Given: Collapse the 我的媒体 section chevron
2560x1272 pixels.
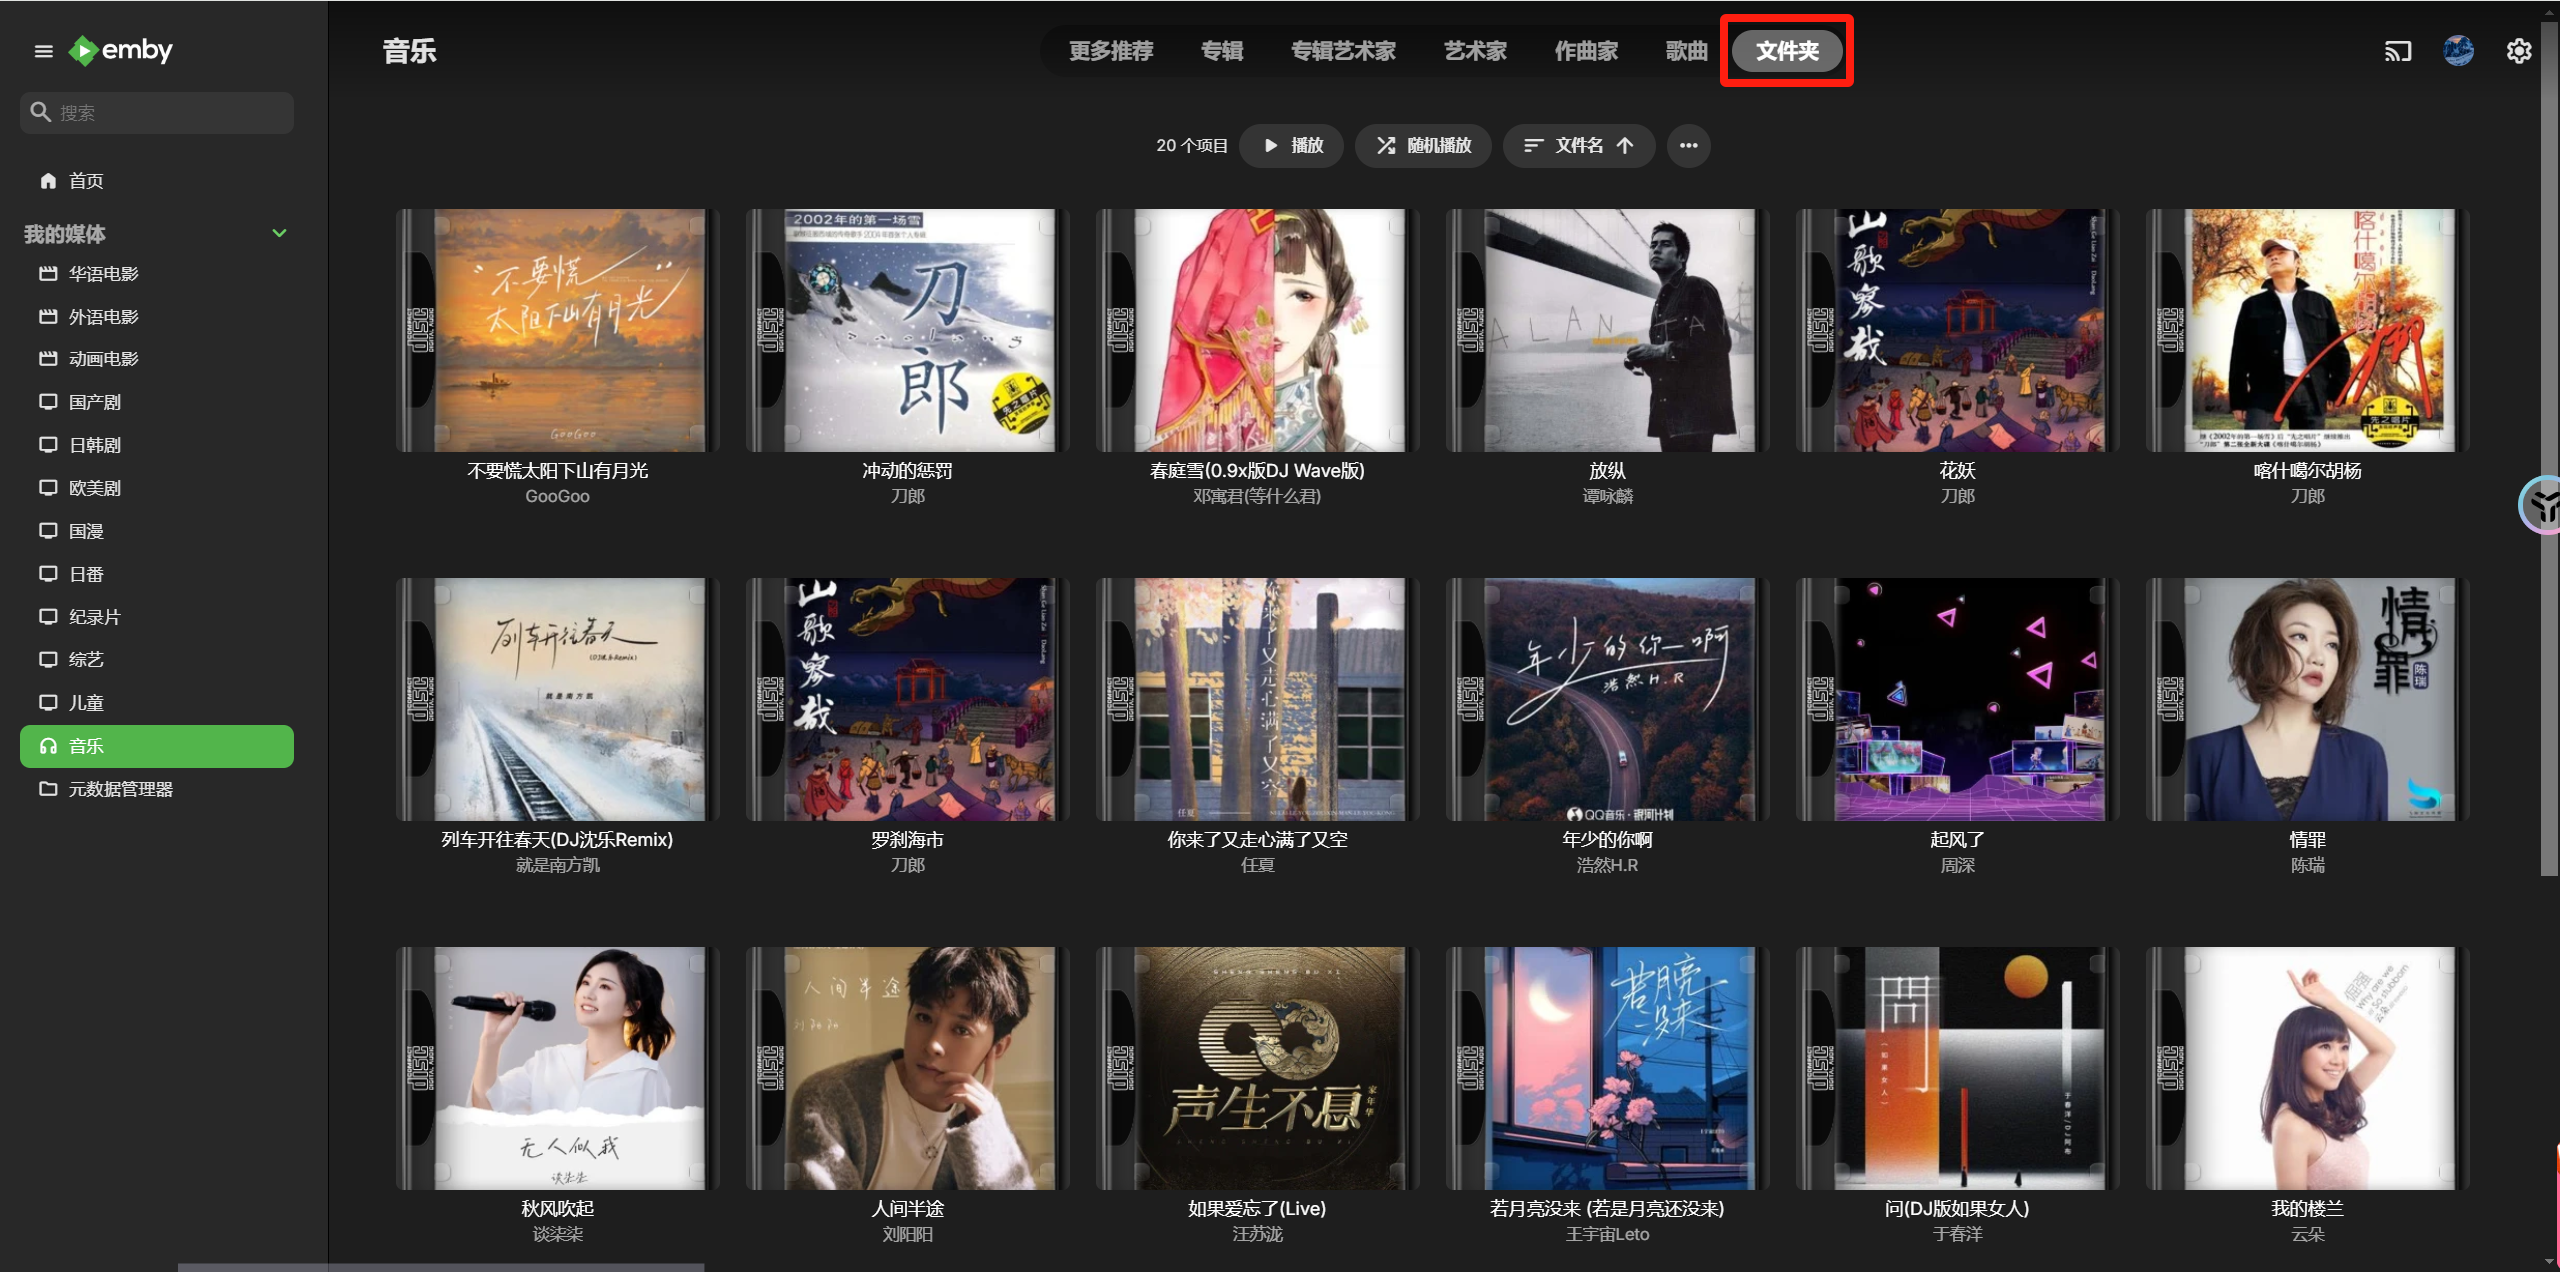Looking at the screenshot, I should (x=279, y=233).
